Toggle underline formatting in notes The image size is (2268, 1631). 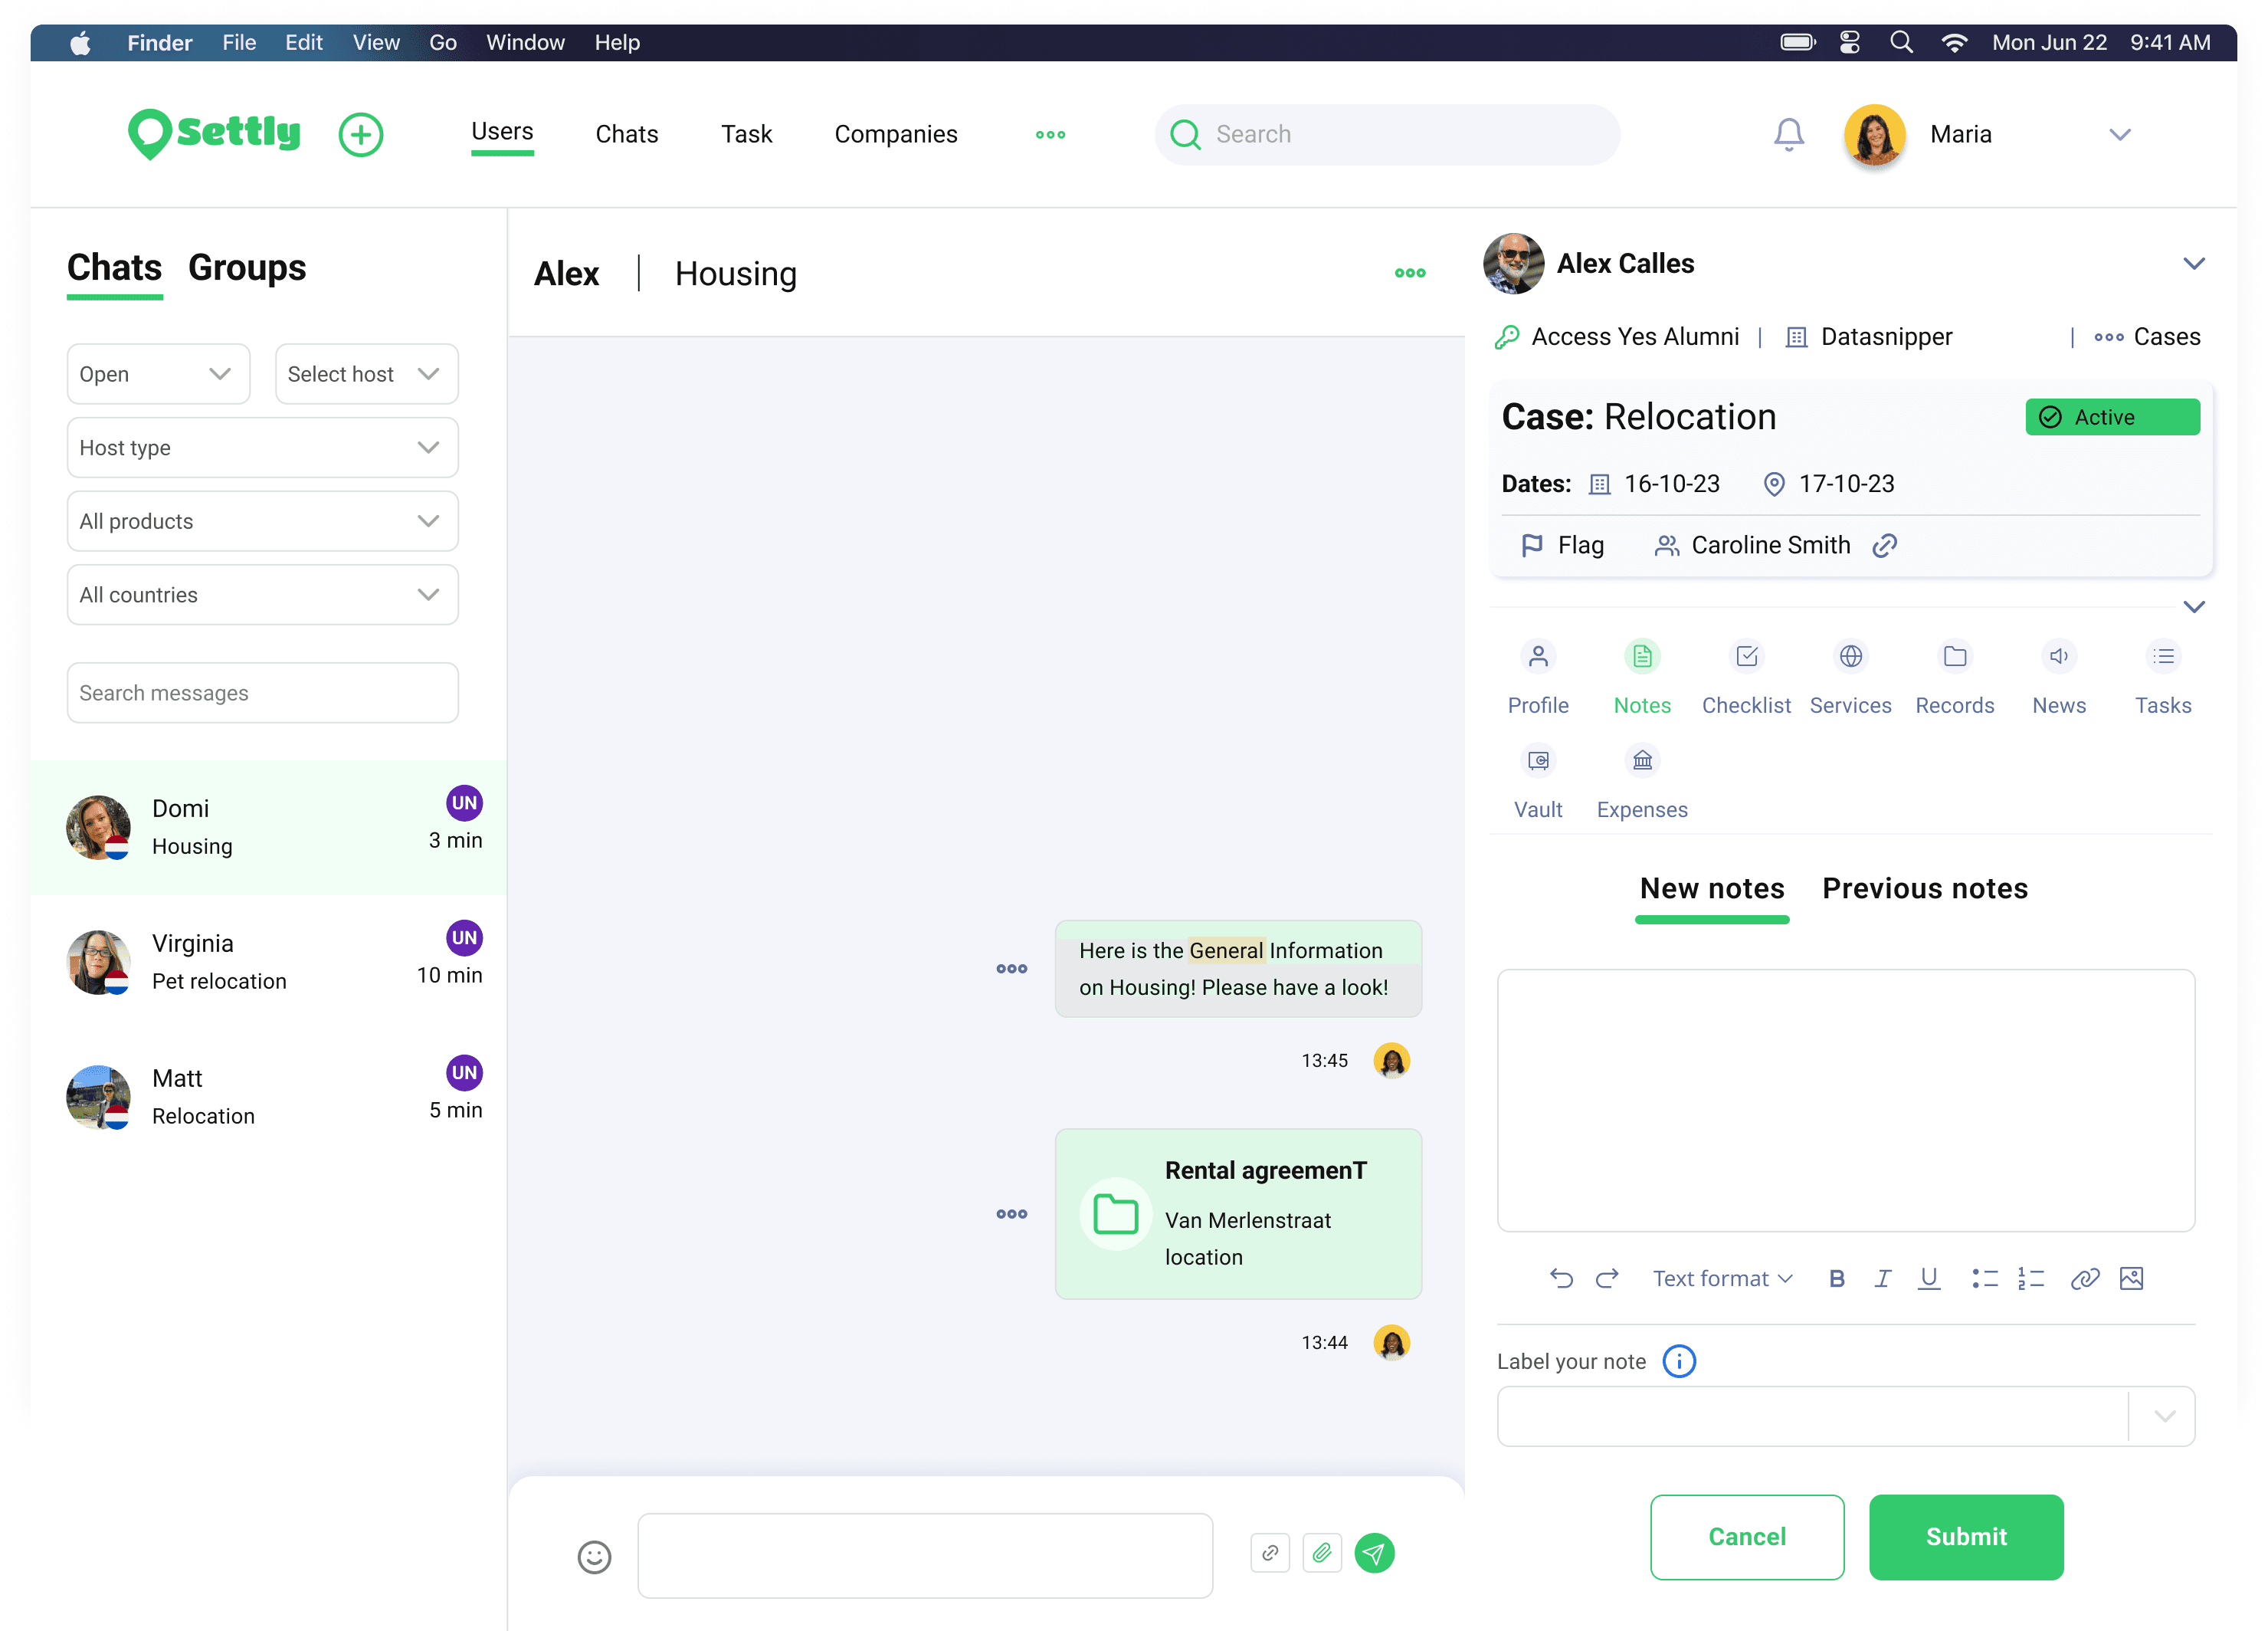(x=1929, y=1278)
